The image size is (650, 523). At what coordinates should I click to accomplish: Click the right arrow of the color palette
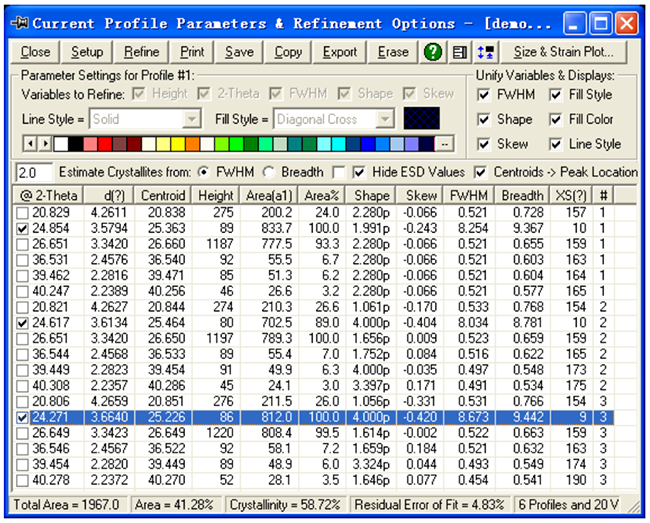click(x=45, y=144)
